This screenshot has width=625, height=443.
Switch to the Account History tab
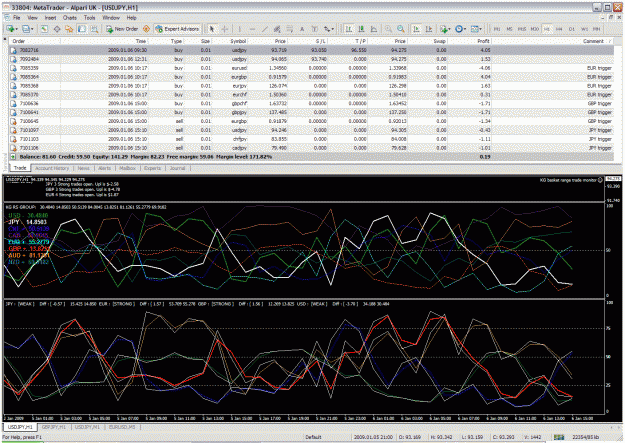tap(52, 168)
